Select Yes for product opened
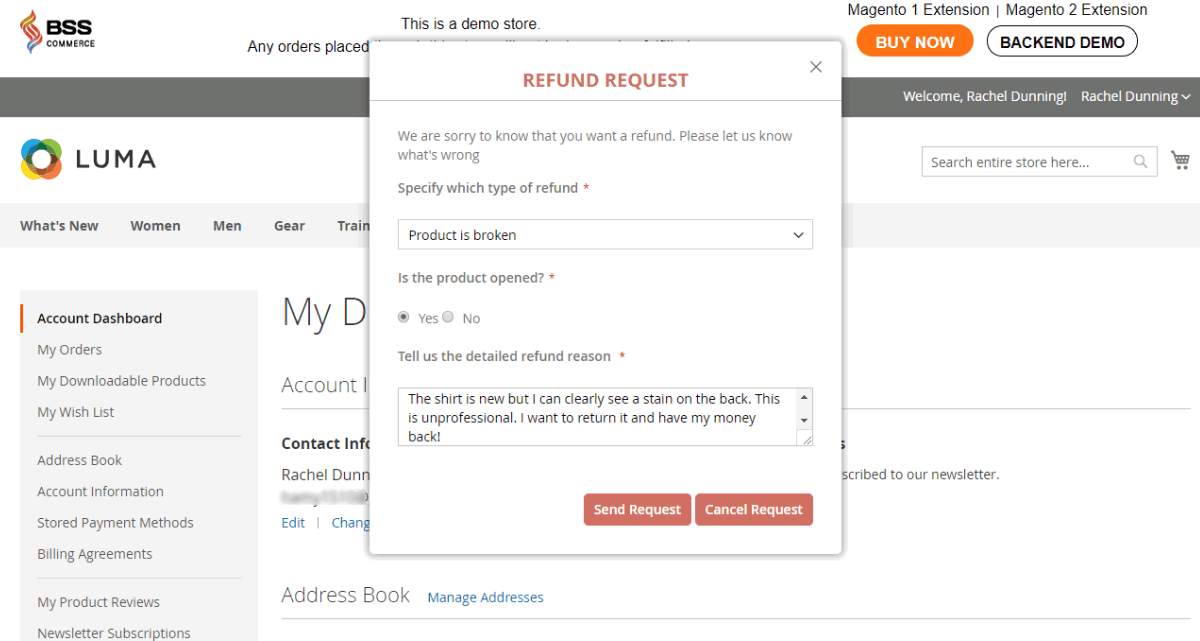The image size is (1200, 641). 404,317
